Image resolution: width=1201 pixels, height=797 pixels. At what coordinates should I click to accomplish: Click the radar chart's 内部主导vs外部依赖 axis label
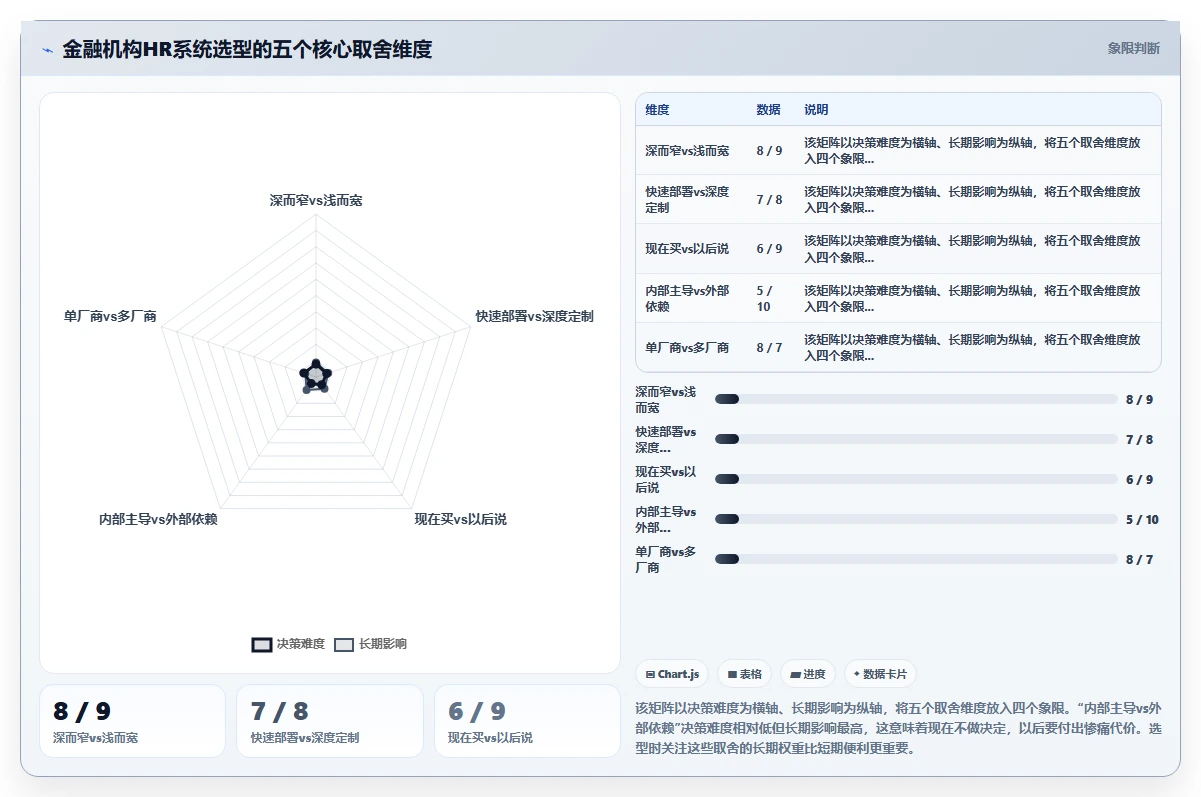pos(158,519)
